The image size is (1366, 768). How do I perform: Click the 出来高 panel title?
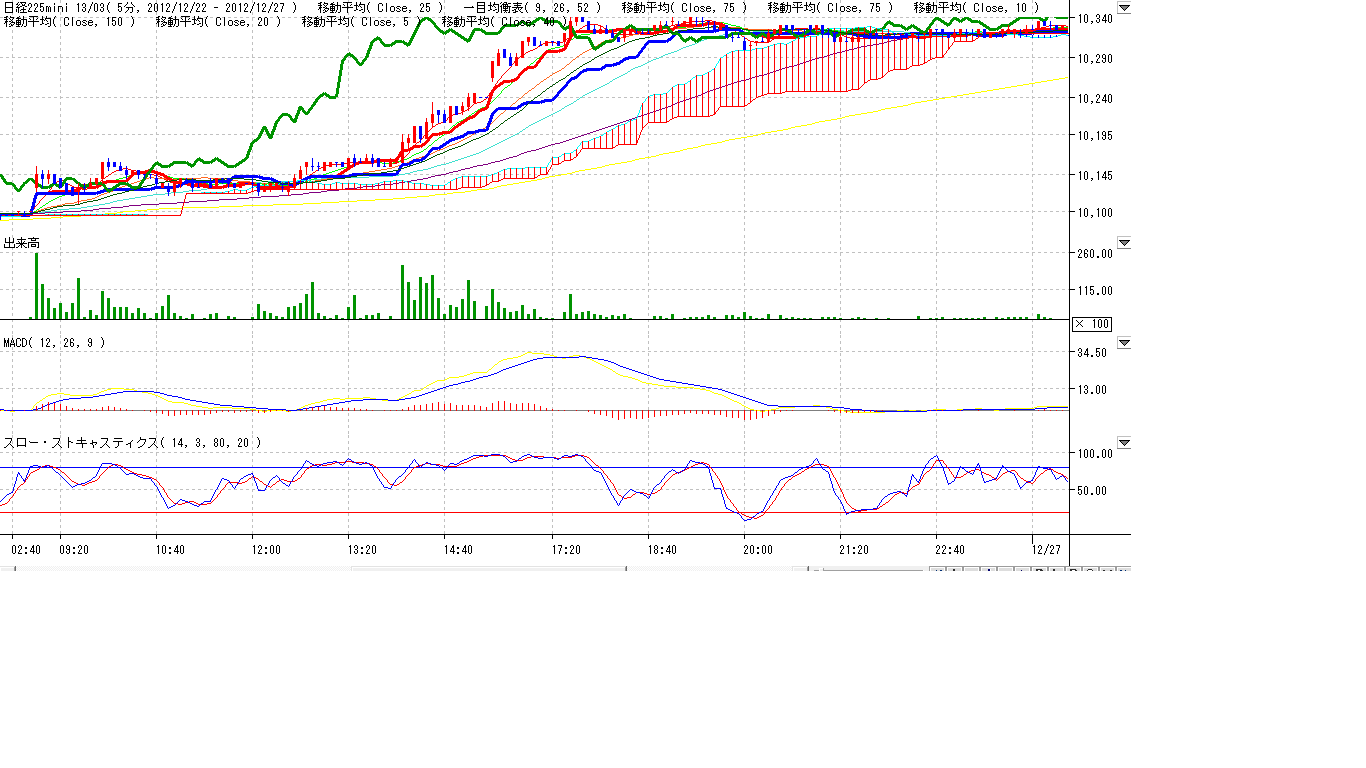pyautogui.click(x=21, y=243)
